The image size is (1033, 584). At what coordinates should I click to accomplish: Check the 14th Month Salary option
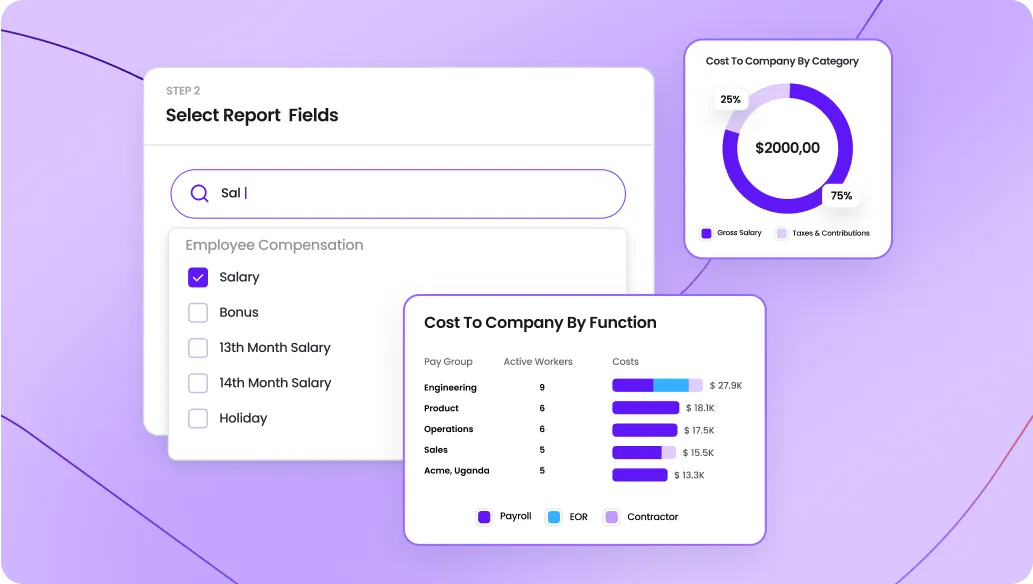coord(197,383)
